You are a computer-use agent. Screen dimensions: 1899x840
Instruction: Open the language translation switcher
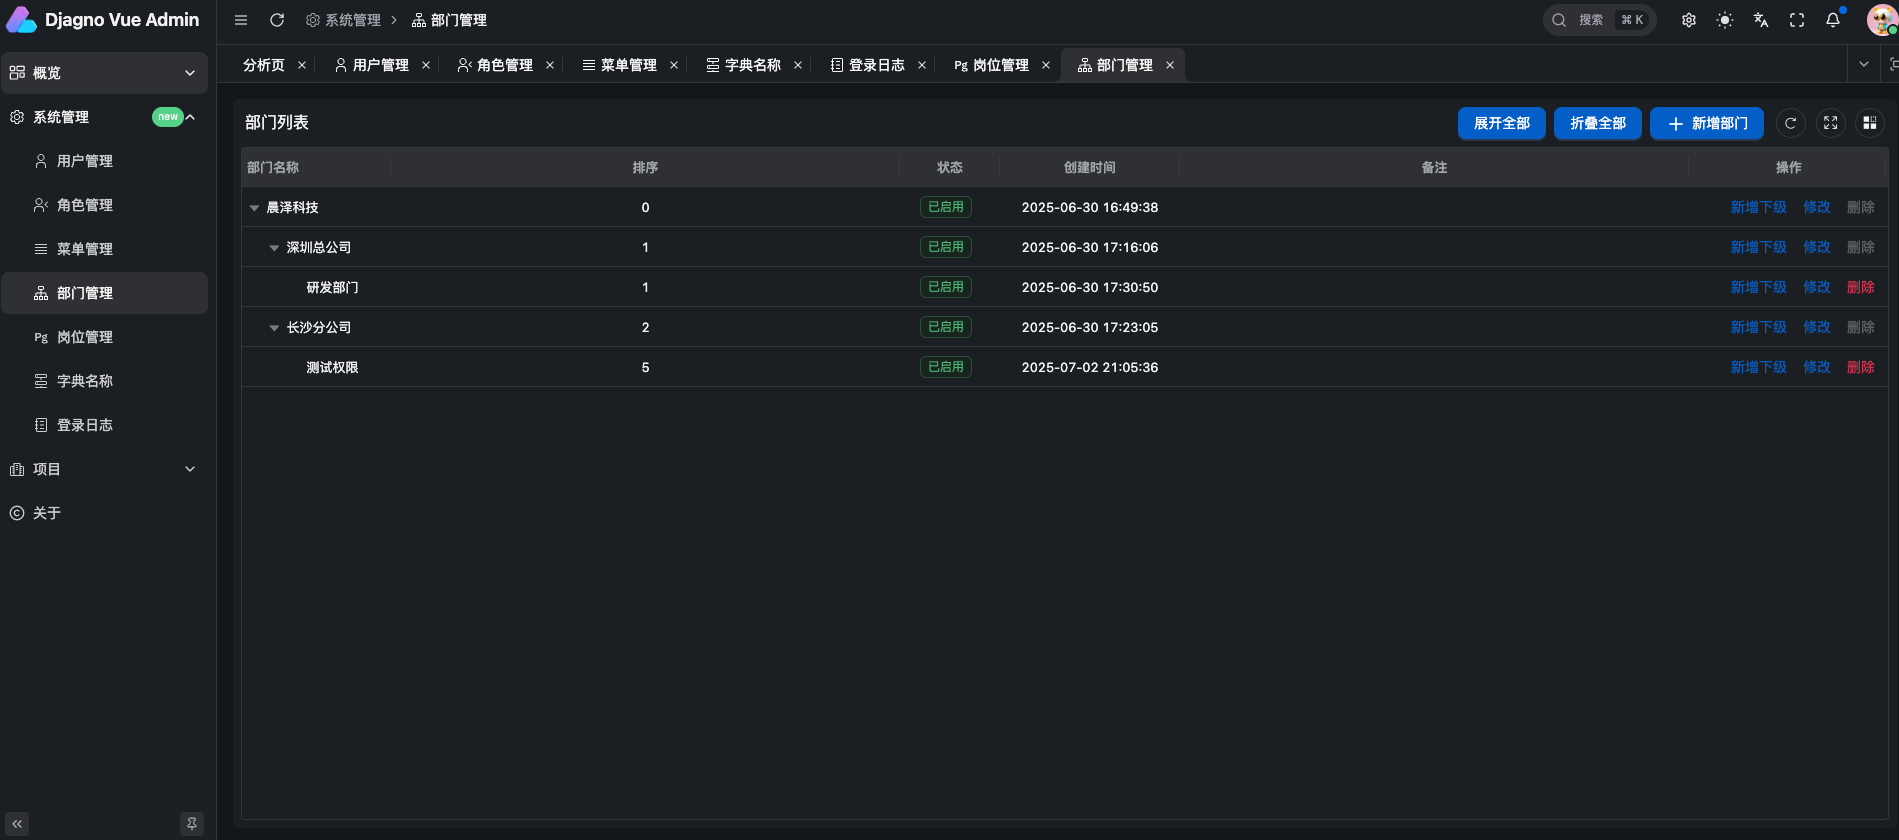(1761, 20)
